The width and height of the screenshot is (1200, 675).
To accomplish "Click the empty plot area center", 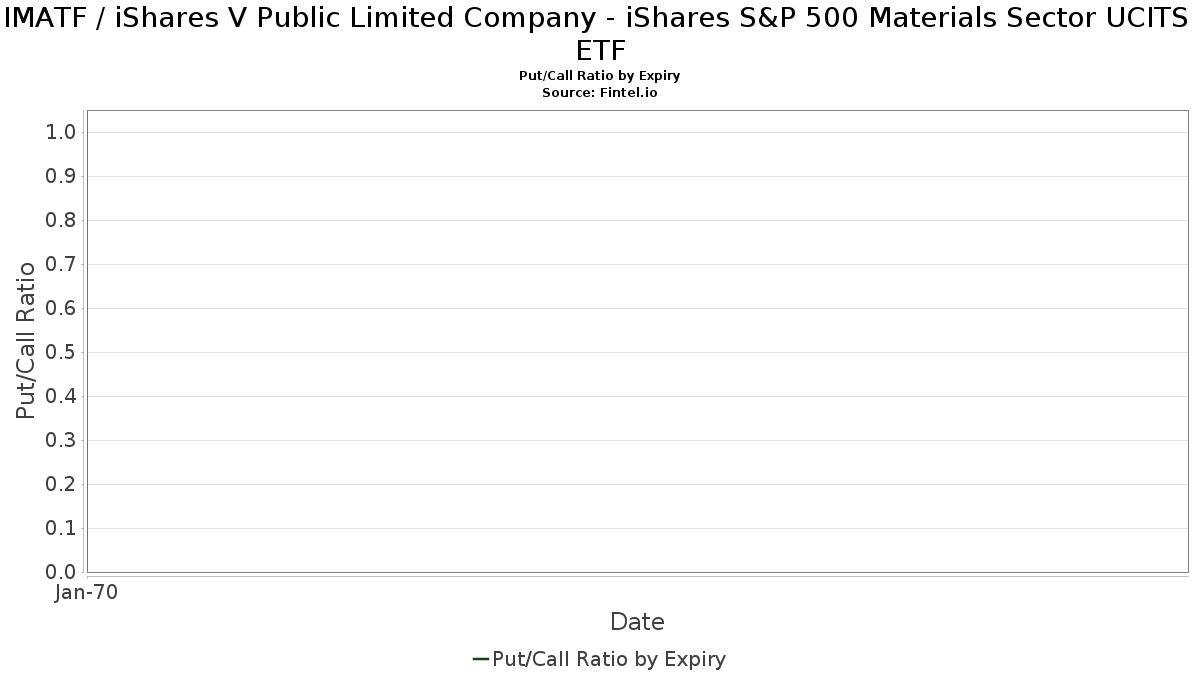I will (x=637, y=341).
